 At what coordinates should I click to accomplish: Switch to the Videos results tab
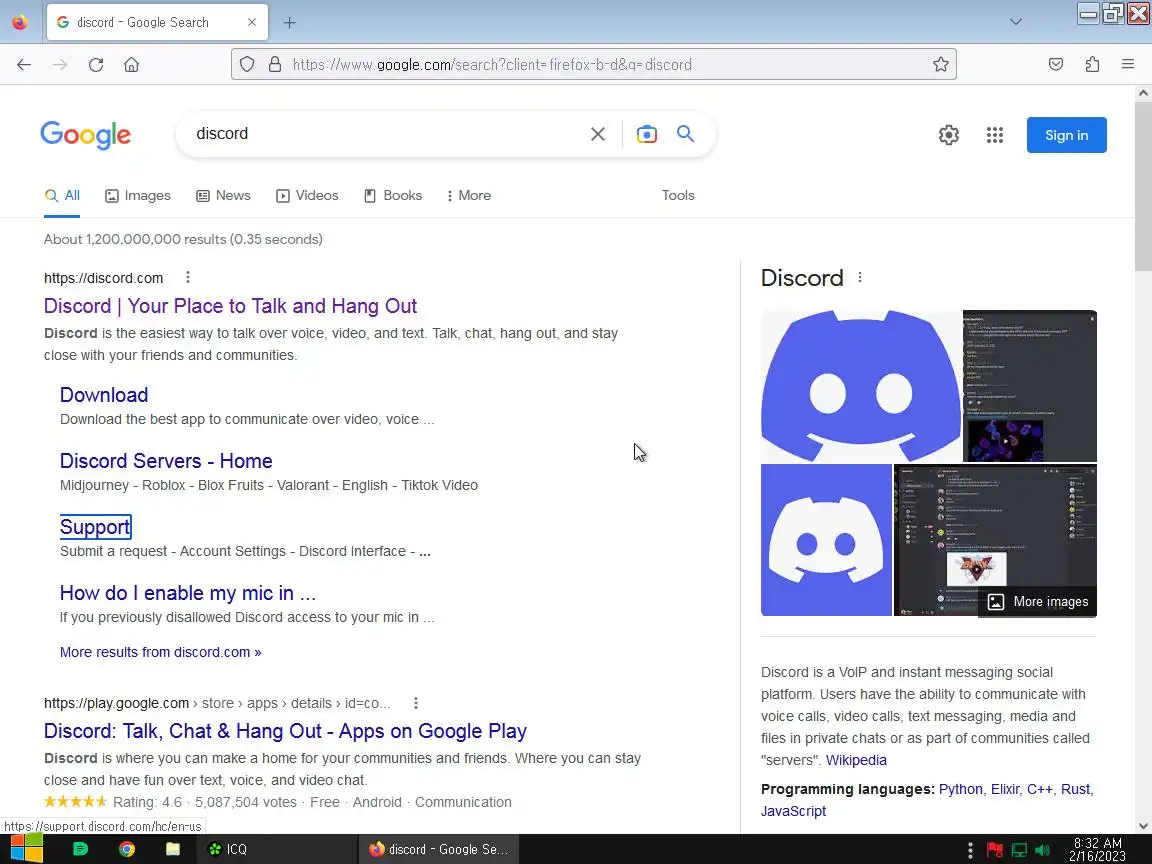pyautogui.click(x=307, y=195)
